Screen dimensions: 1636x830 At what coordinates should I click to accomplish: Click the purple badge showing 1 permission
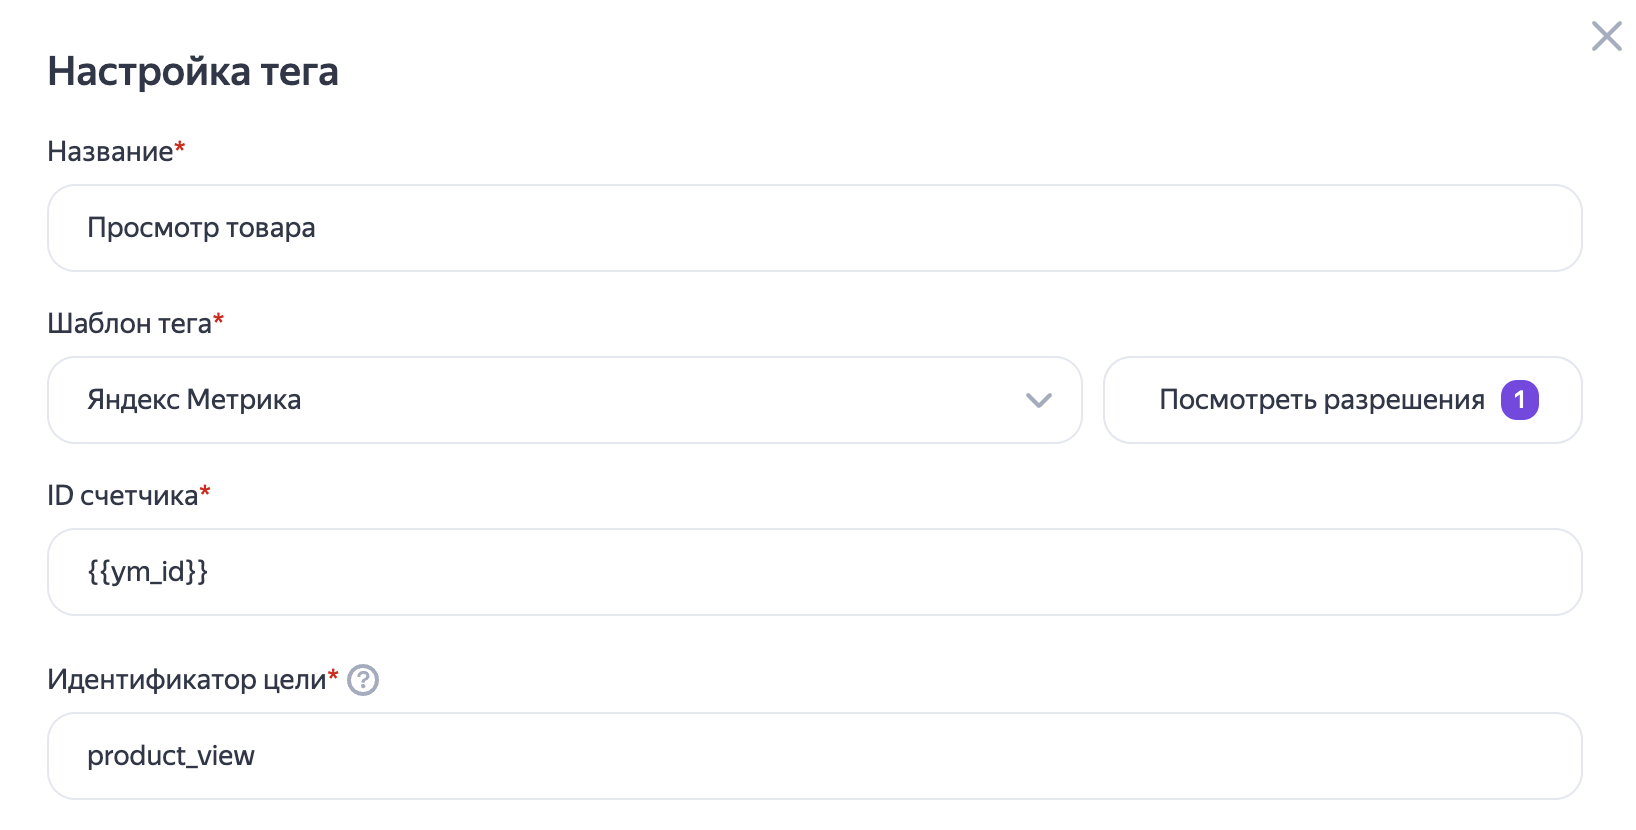[1521, 400]
